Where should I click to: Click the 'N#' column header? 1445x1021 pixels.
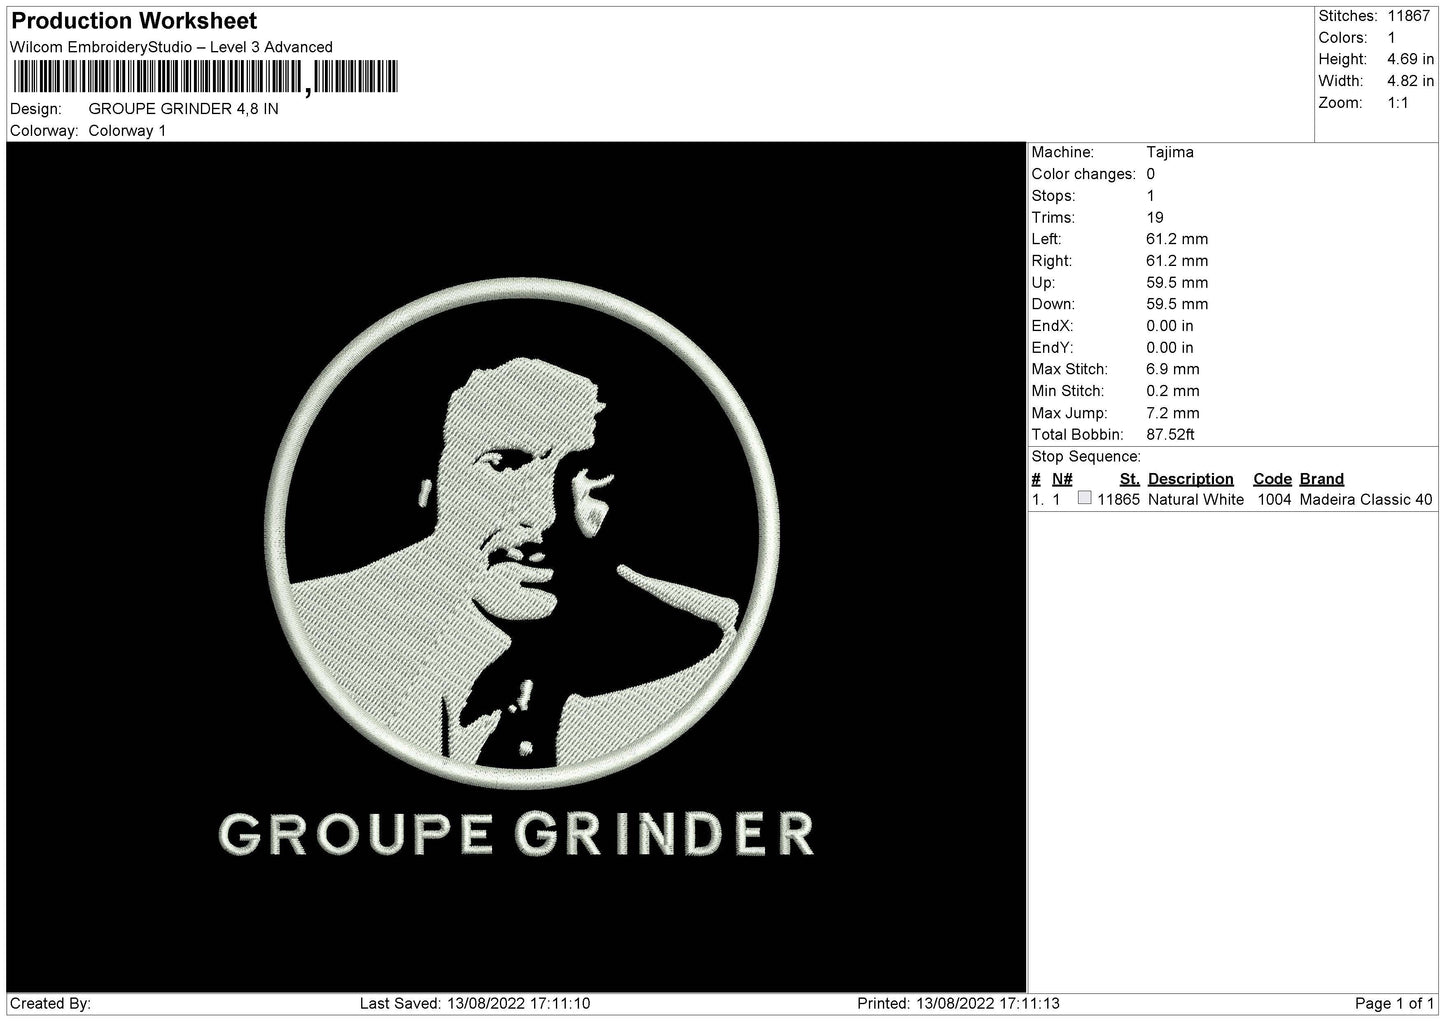coord(1061,479)
